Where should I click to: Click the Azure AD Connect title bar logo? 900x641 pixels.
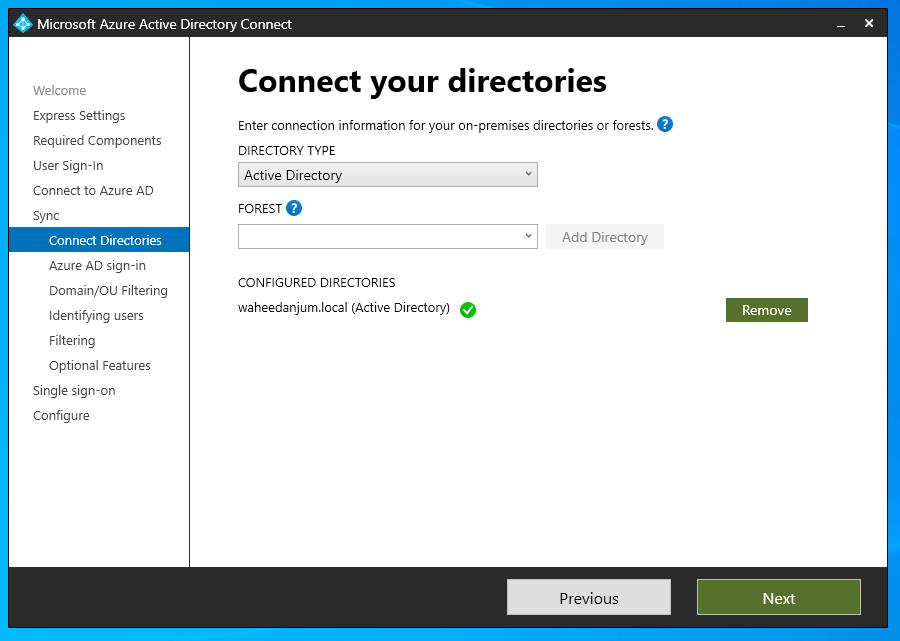click(22, 24)
